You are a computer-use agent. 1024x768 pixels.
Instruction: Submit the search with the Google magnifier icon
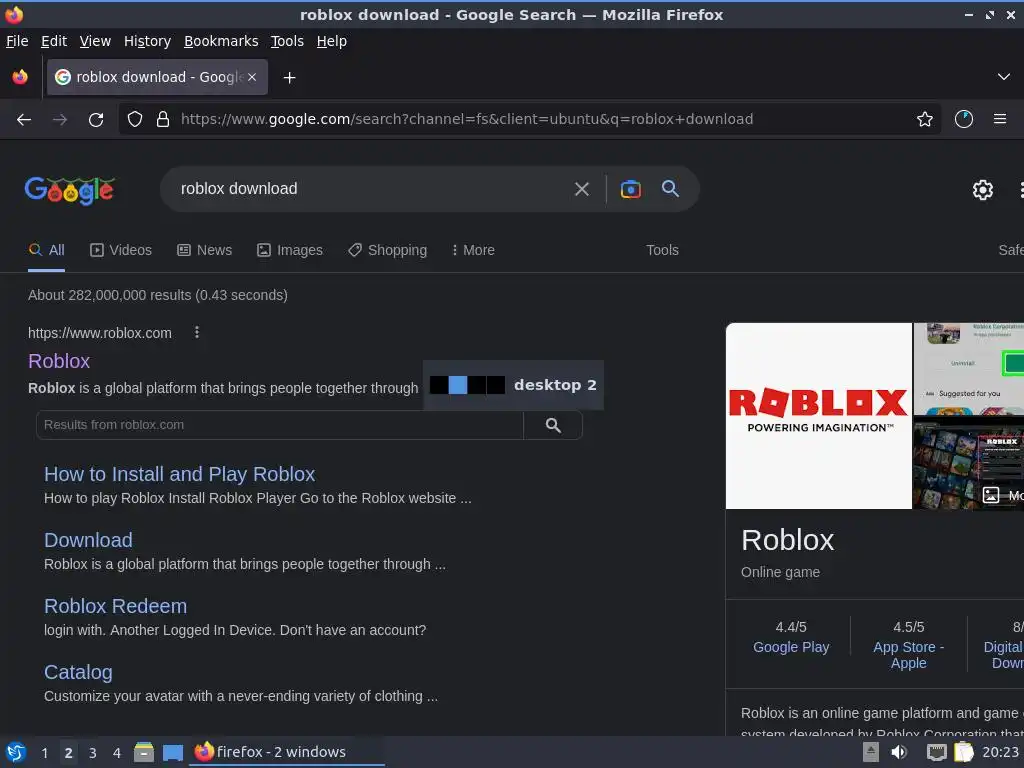coord(670,189)
